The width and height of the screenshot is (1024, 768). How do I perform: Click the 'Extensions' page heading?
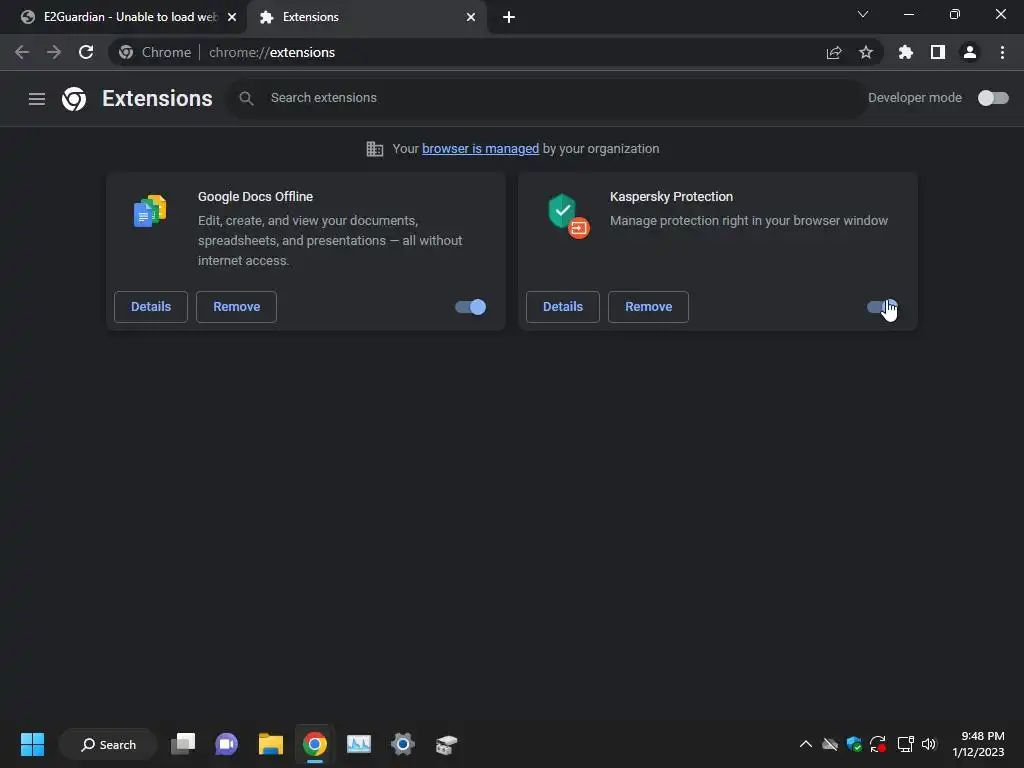(x=157, y=99)
